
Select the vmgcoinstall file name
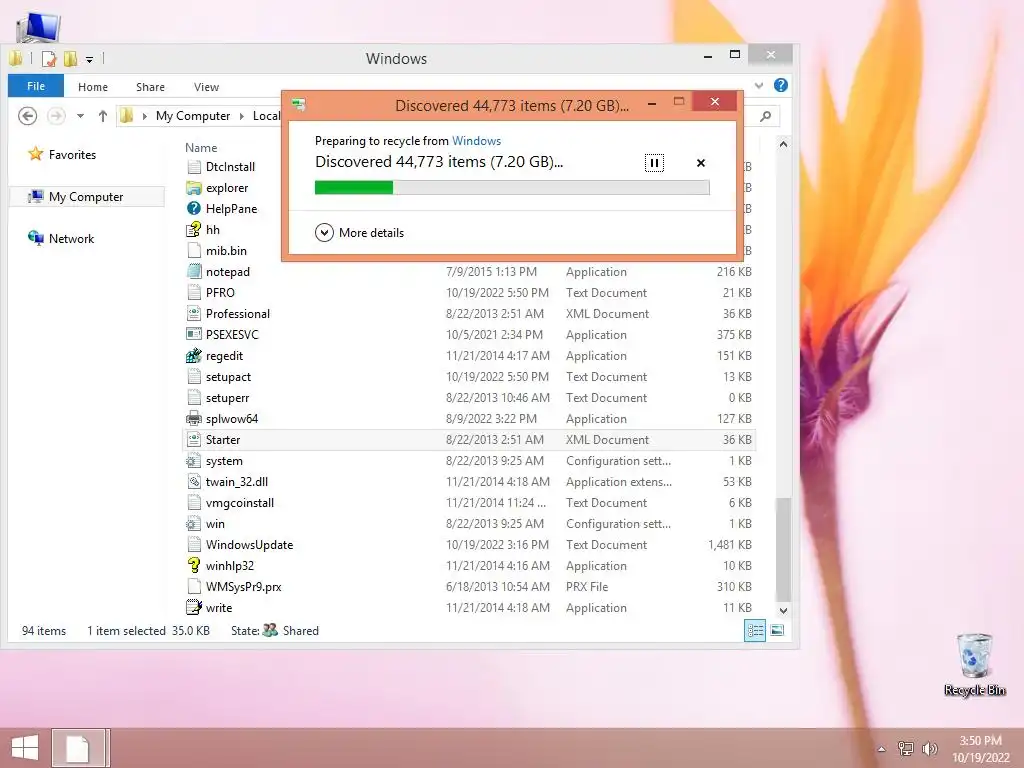coord(240,503)
